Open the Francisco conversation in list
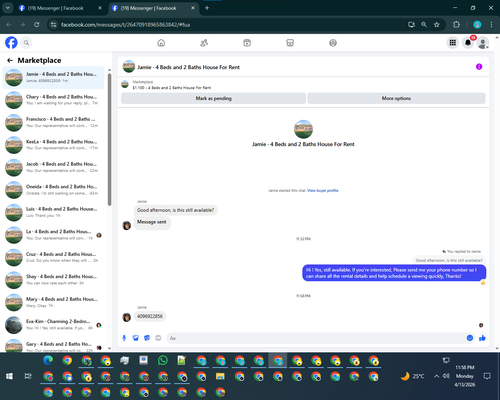 [x=53, y=122]
